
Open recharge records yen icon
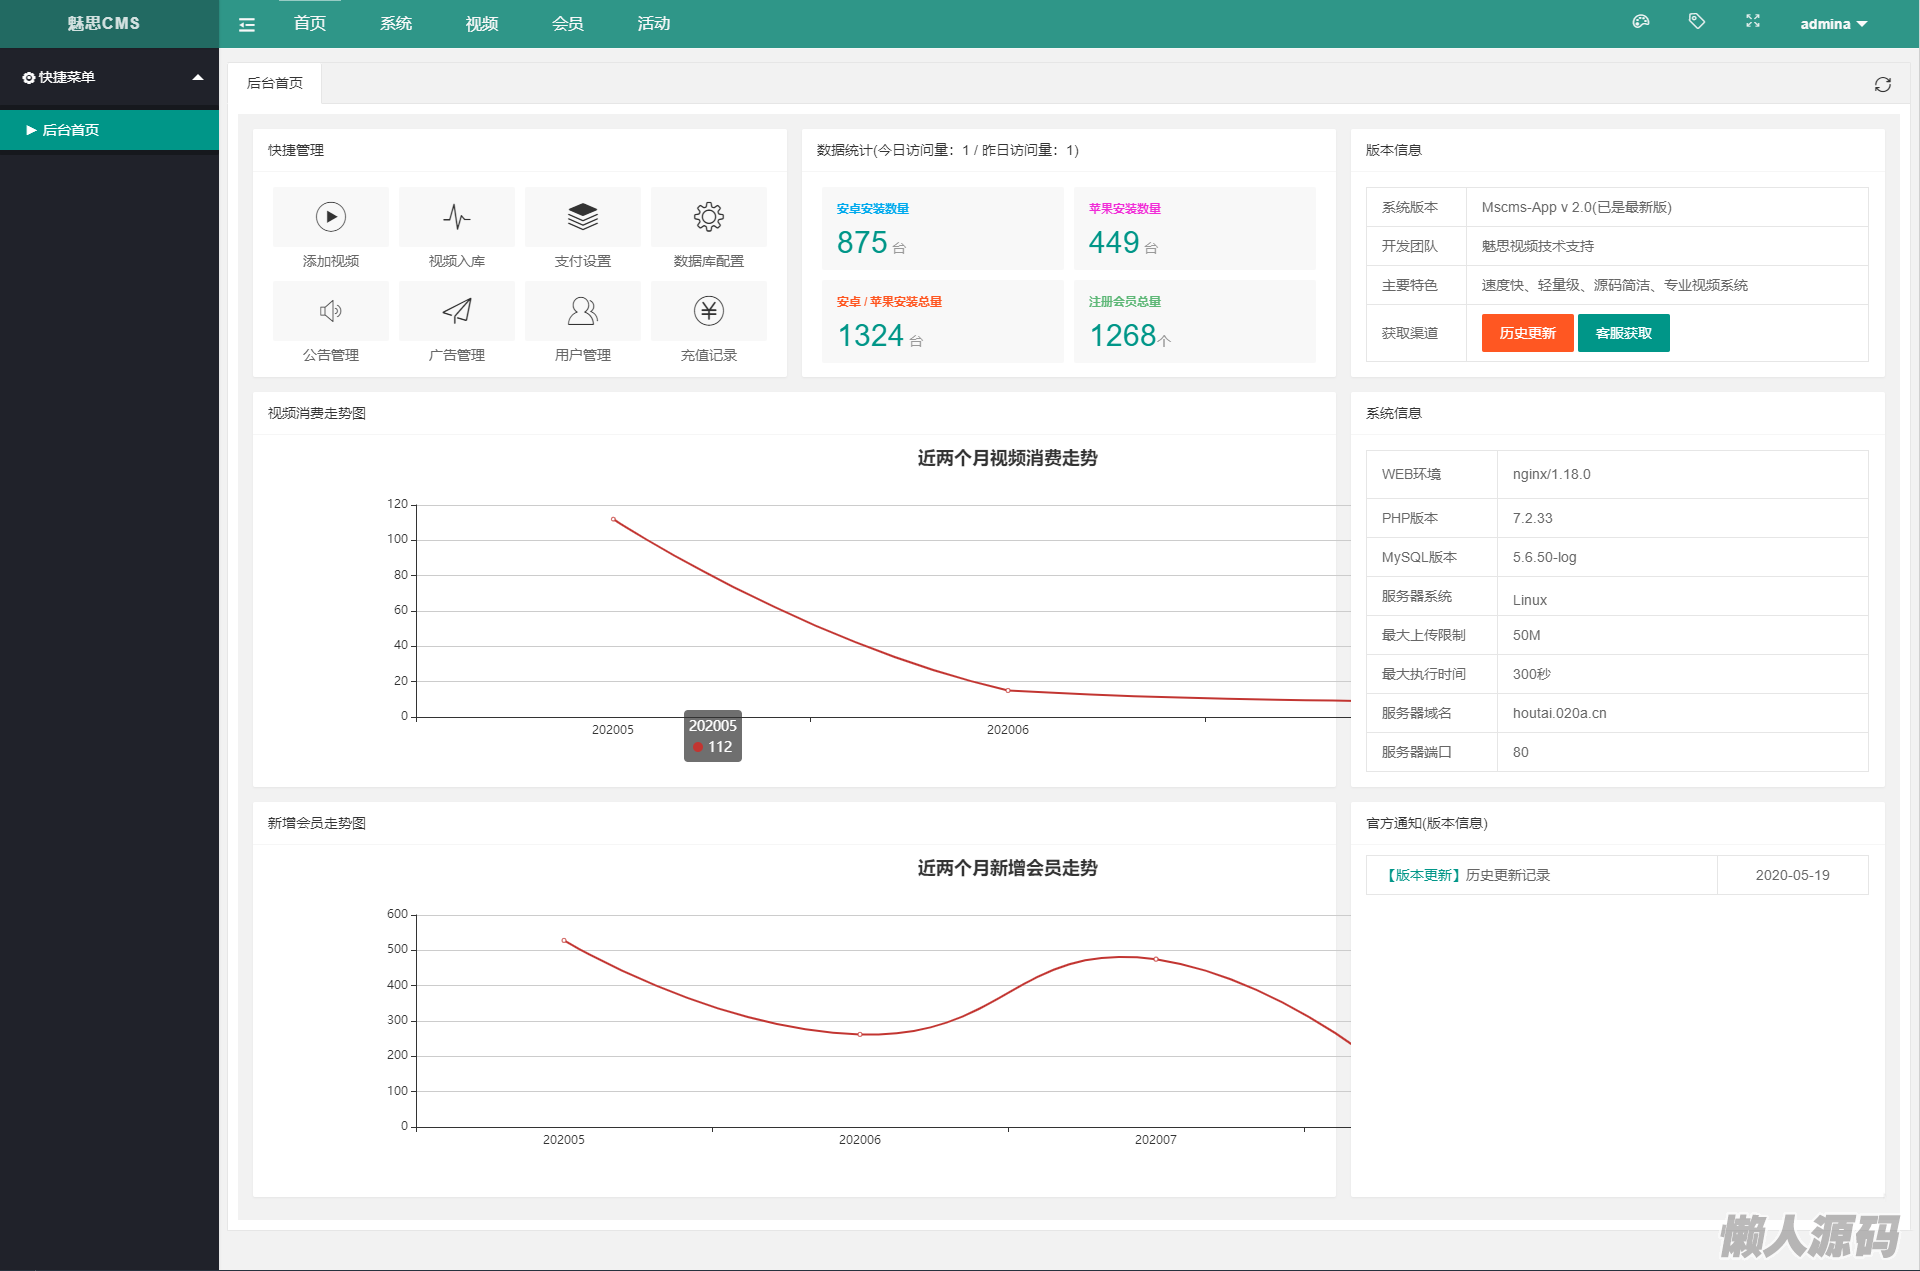pos(708,311)
